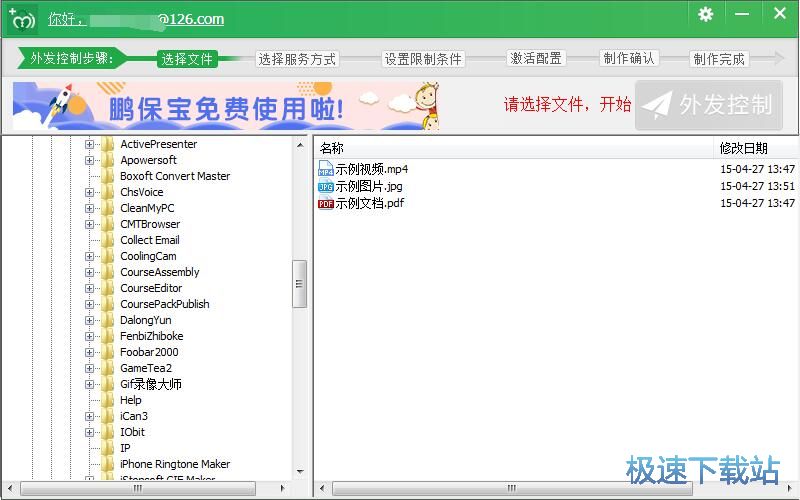The image size is (800, 500).
Task: Click the DalongYun folder icon
Action: [107, 320]
